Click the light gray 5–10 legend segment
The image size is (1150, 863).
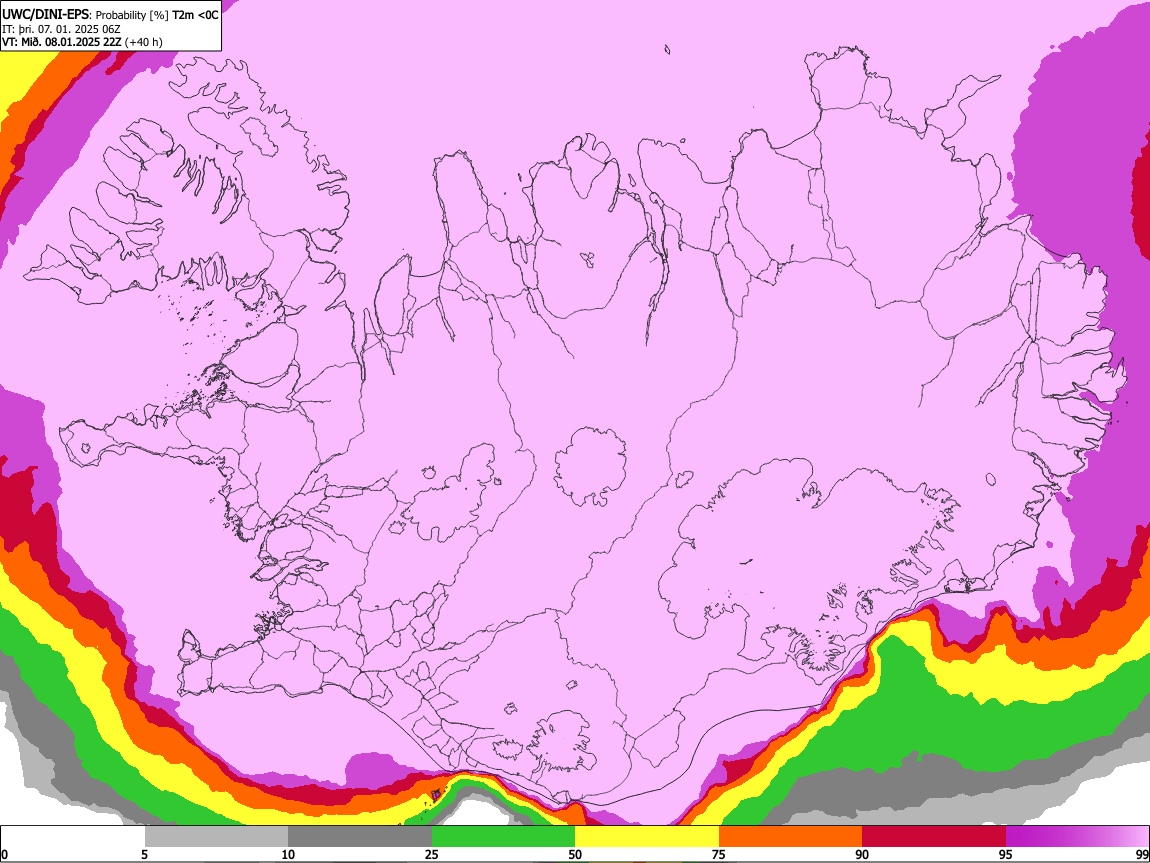(216, 837)
